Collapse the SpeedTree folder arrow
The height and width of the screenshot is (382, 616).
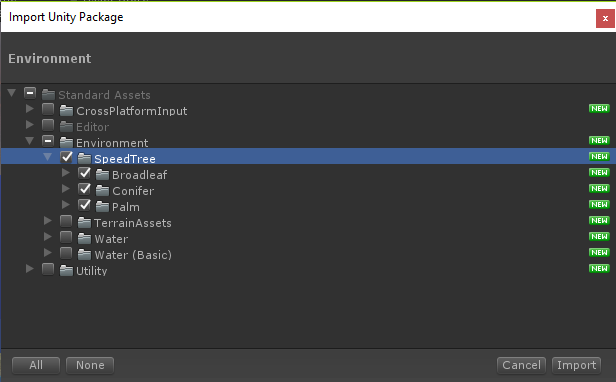click(48, 157)
